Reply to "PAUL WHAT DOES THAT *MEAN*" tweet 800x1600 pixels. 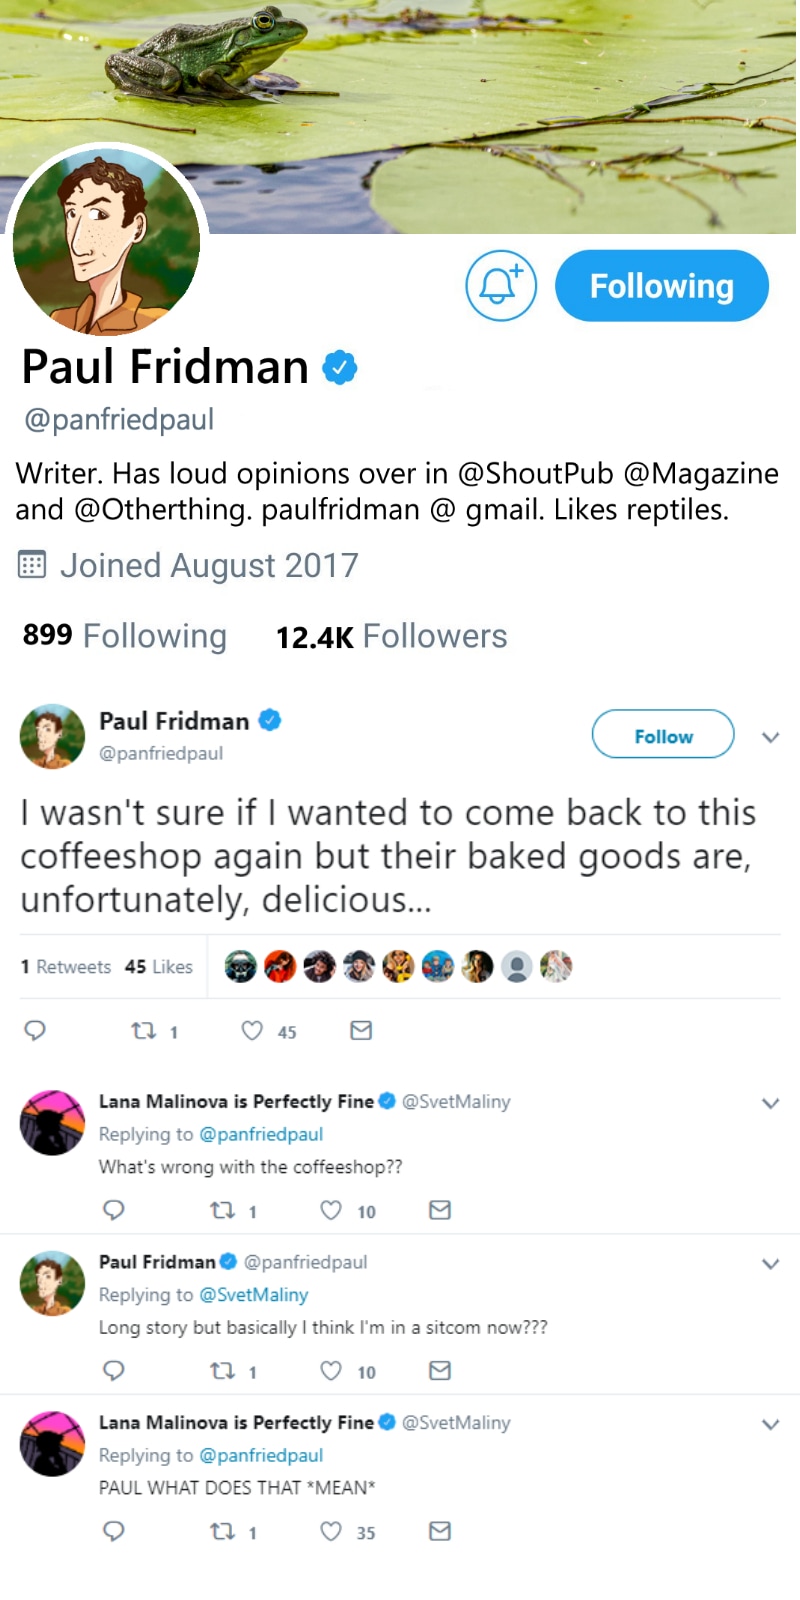pos(114,1531)
